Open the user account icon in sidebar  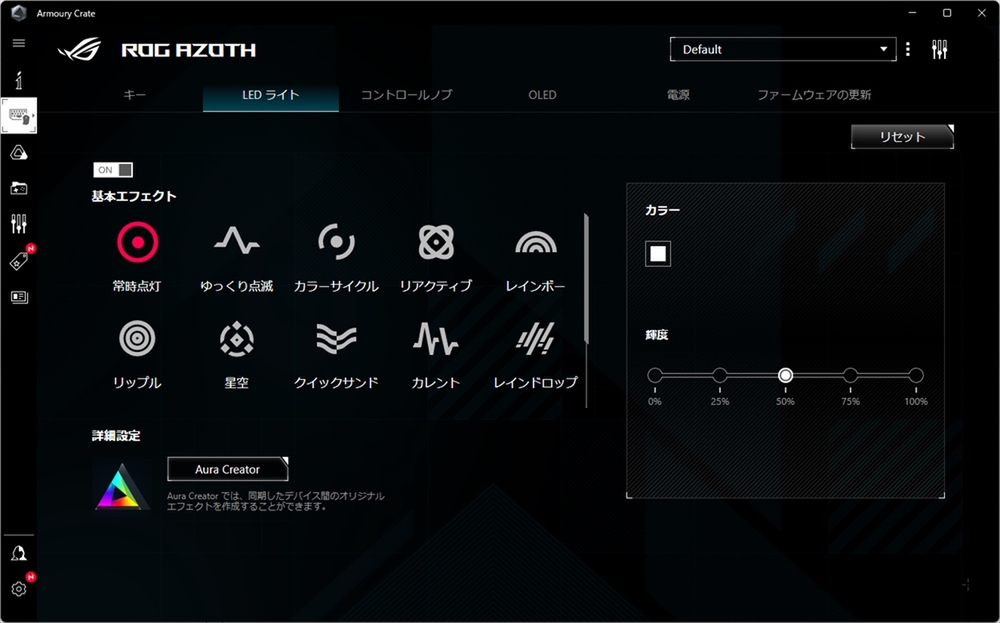pos(19,553)
